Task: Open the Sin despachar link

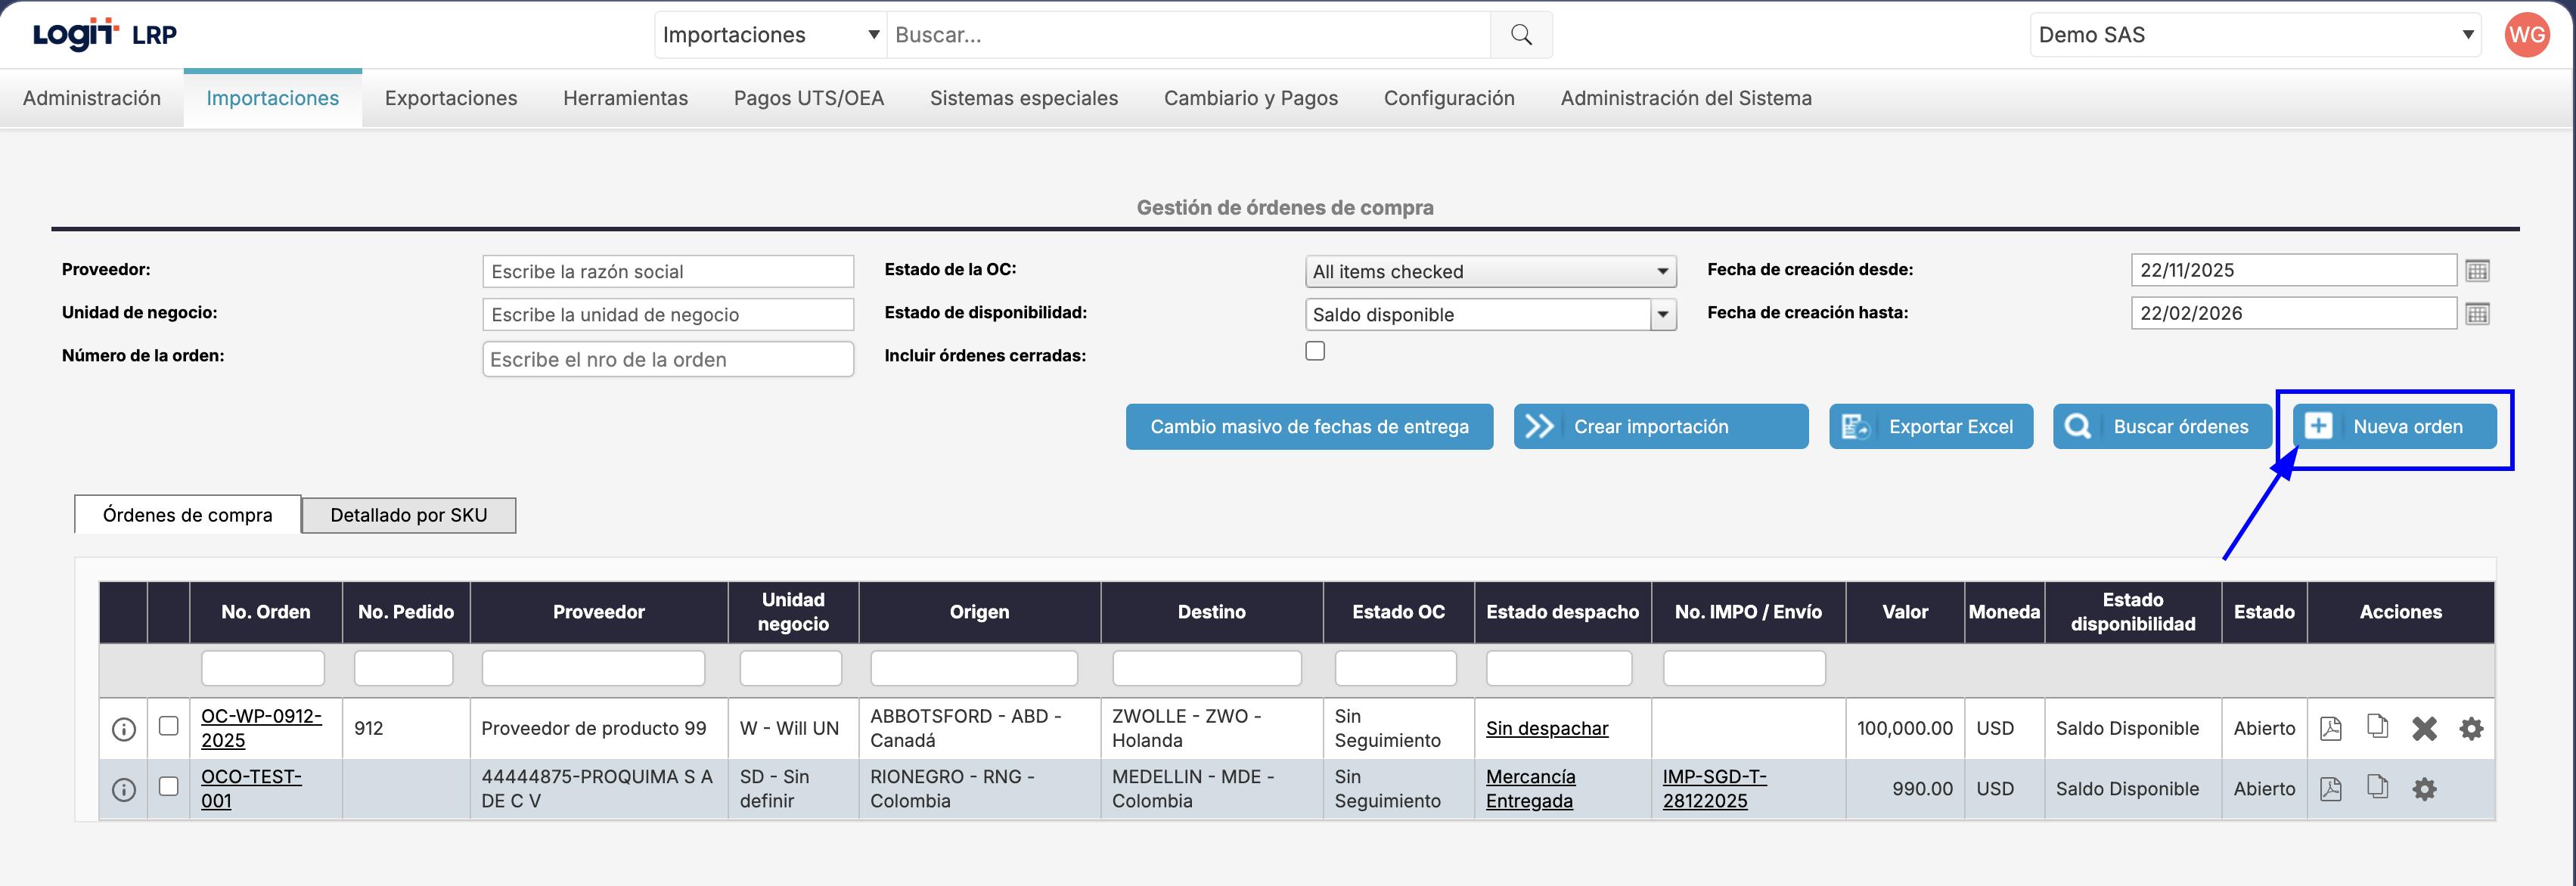Action: 1546,728
